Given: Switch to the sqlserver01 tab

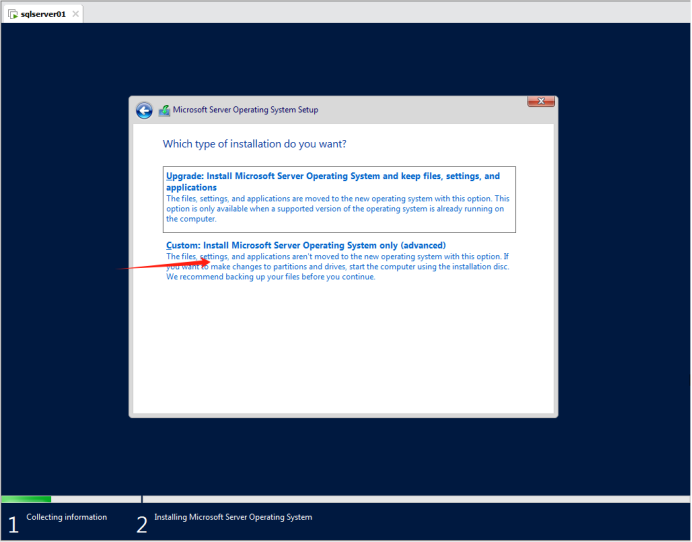Looking at the screenshot, I should (43, 14).
